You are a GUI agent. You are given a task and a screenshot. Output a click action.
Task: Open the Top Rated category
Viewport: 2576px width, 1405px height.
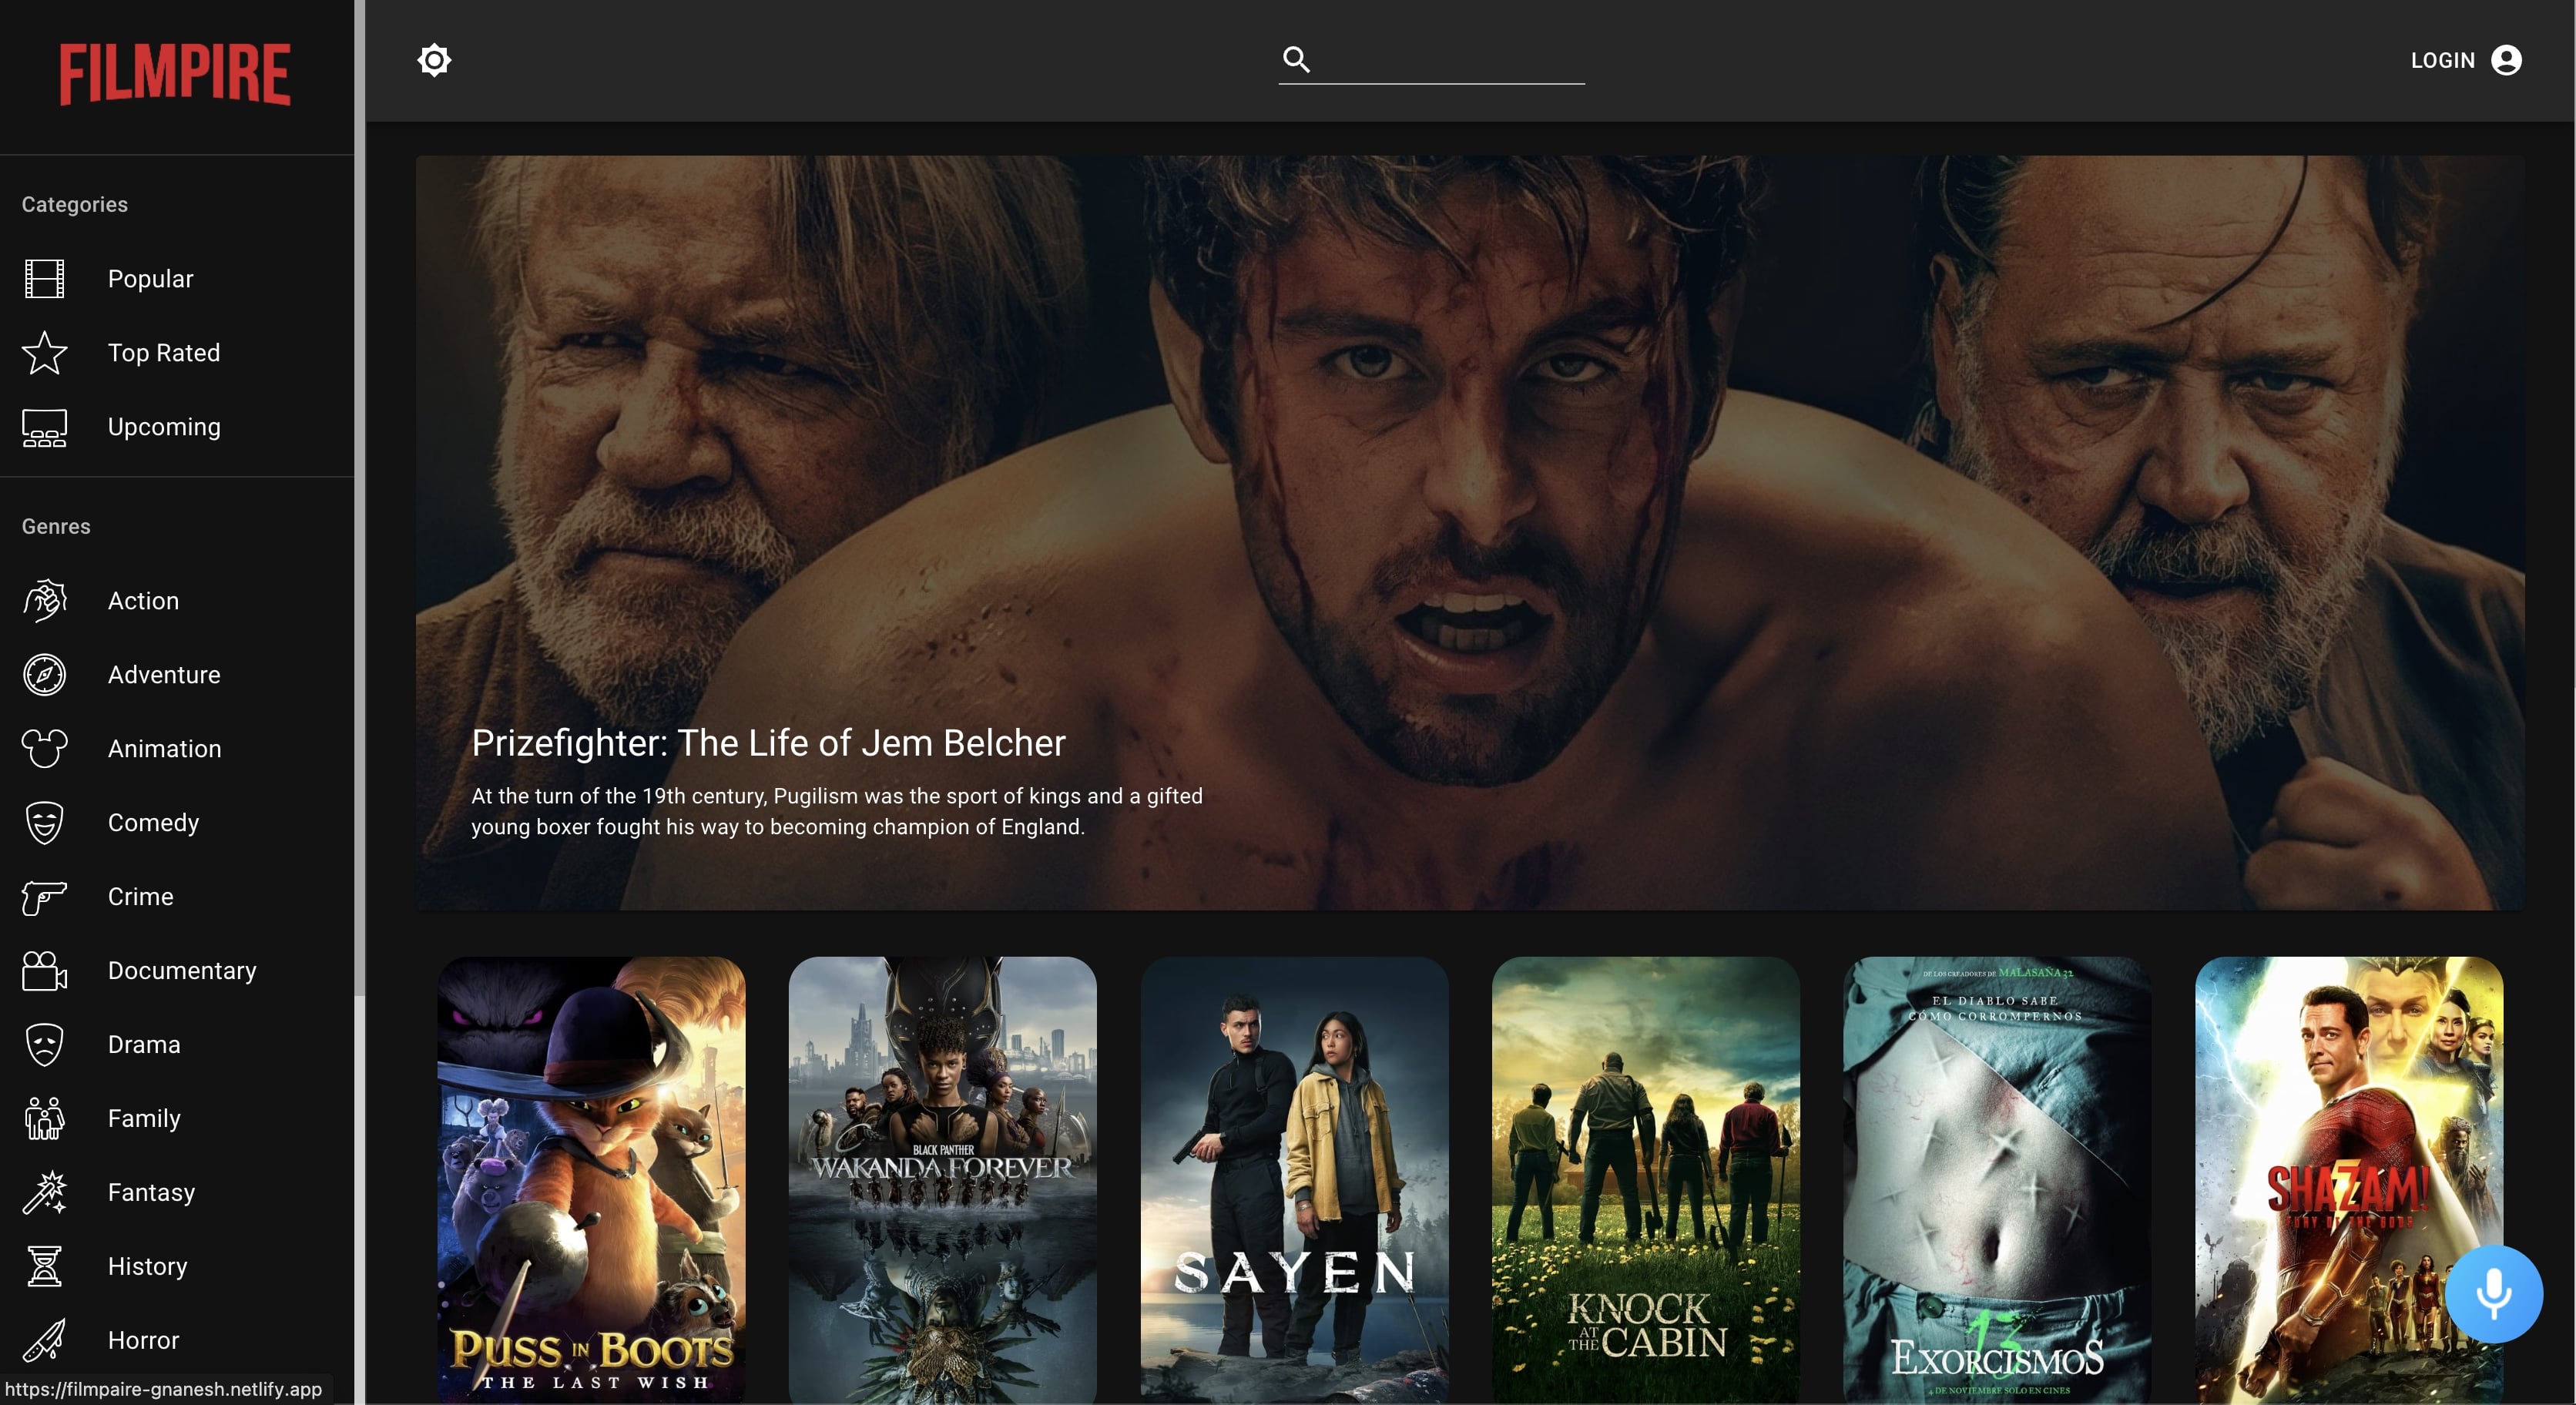(163, 353)
